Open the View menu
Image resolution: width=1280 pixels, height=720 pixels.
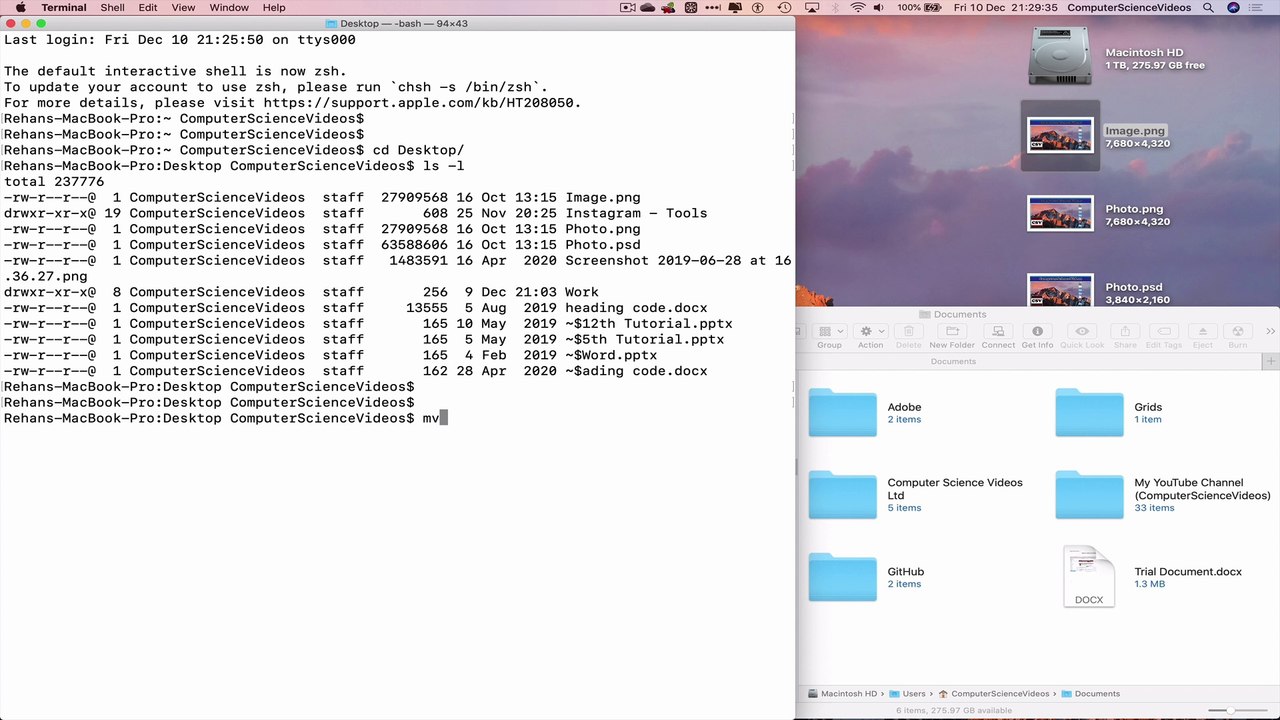tap(183, 8)
